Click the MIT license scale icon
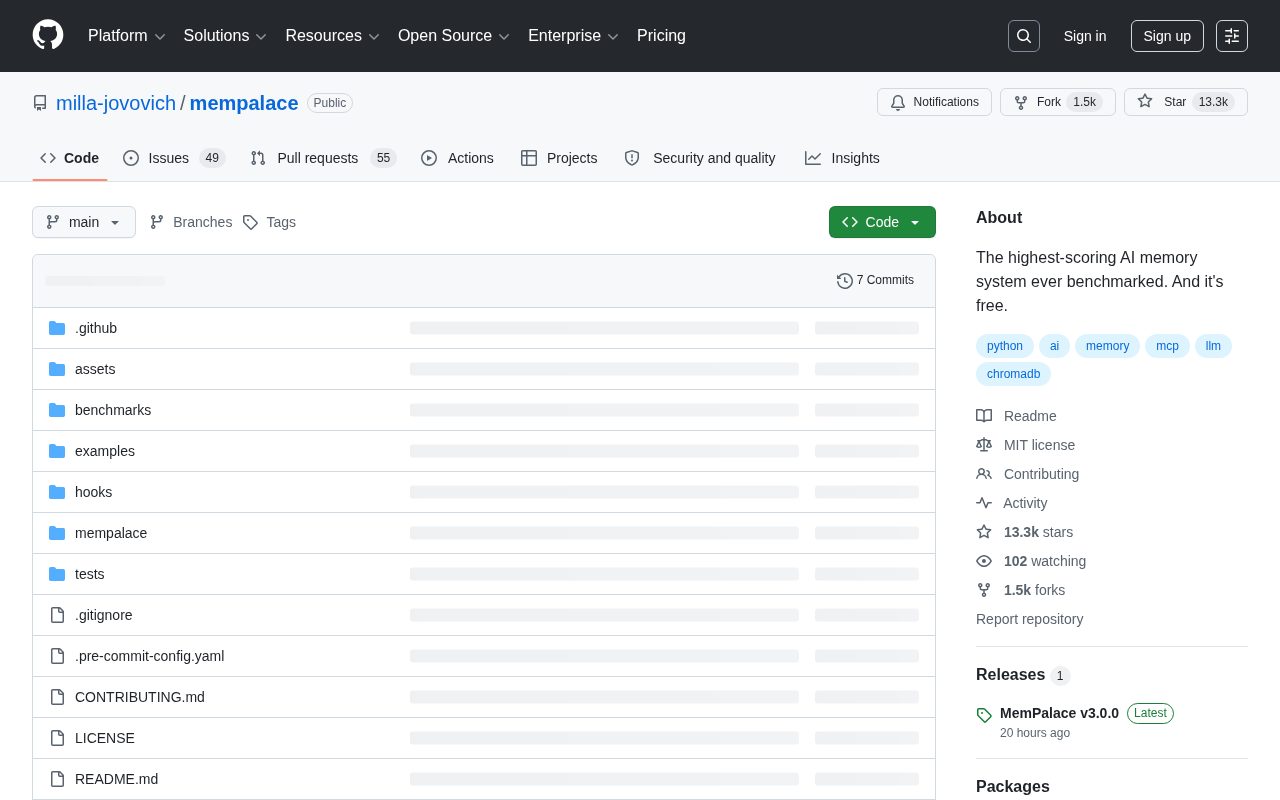This screenshot has width=1280, height=800. point(984,445)
